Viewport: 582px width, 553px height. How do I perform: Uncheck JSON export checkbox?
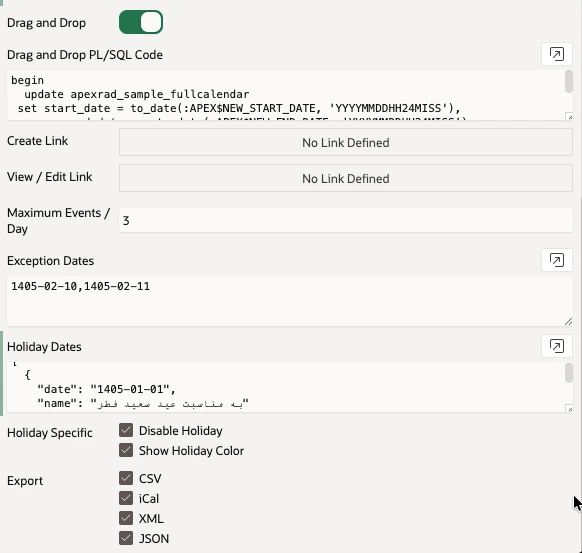coord(126,538)
